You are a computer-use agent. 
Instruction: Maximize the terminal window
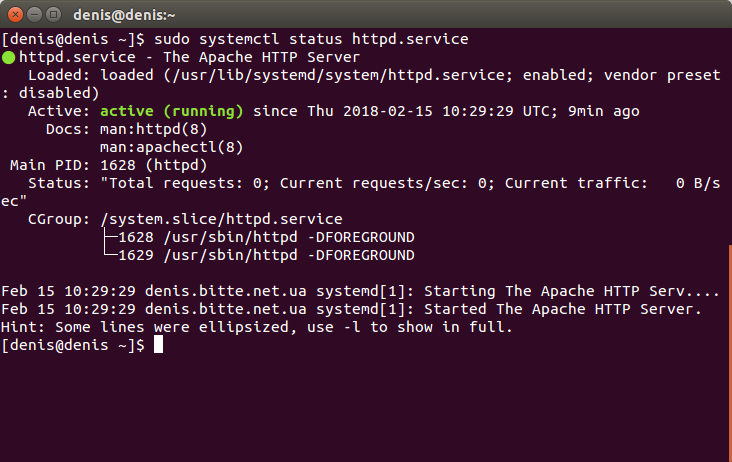click(x=53, y=14)
